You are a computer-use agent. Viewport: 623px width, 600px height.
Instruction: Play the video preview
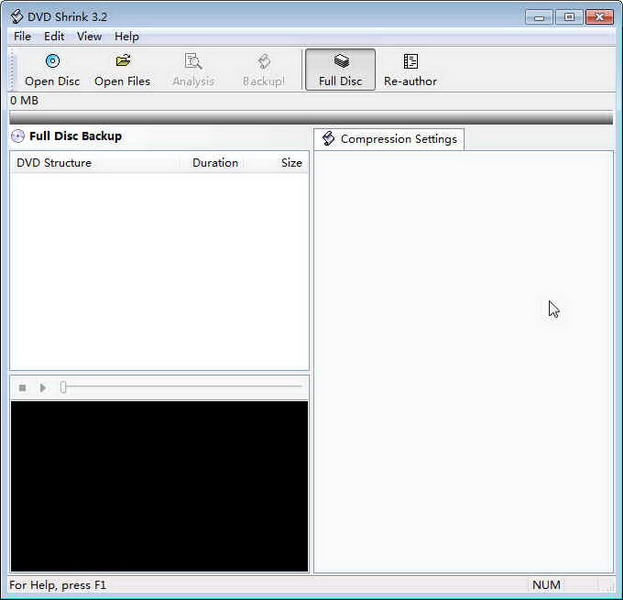pos(43,387)
